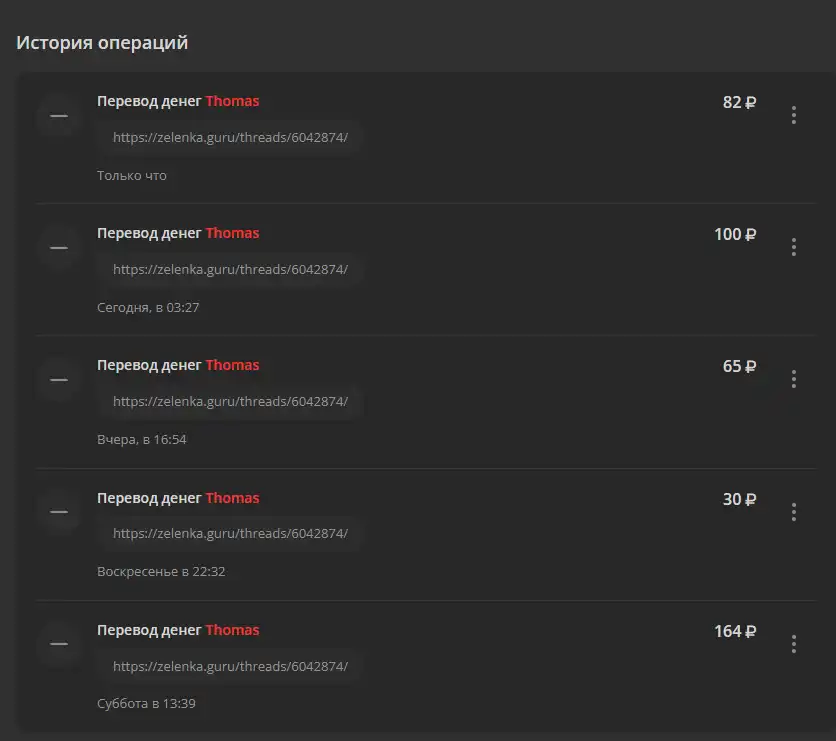Screen dimensions: 836x741
Task: Follow the thread link in Sunday's 22:32 transfer
Action: [230, 534]
